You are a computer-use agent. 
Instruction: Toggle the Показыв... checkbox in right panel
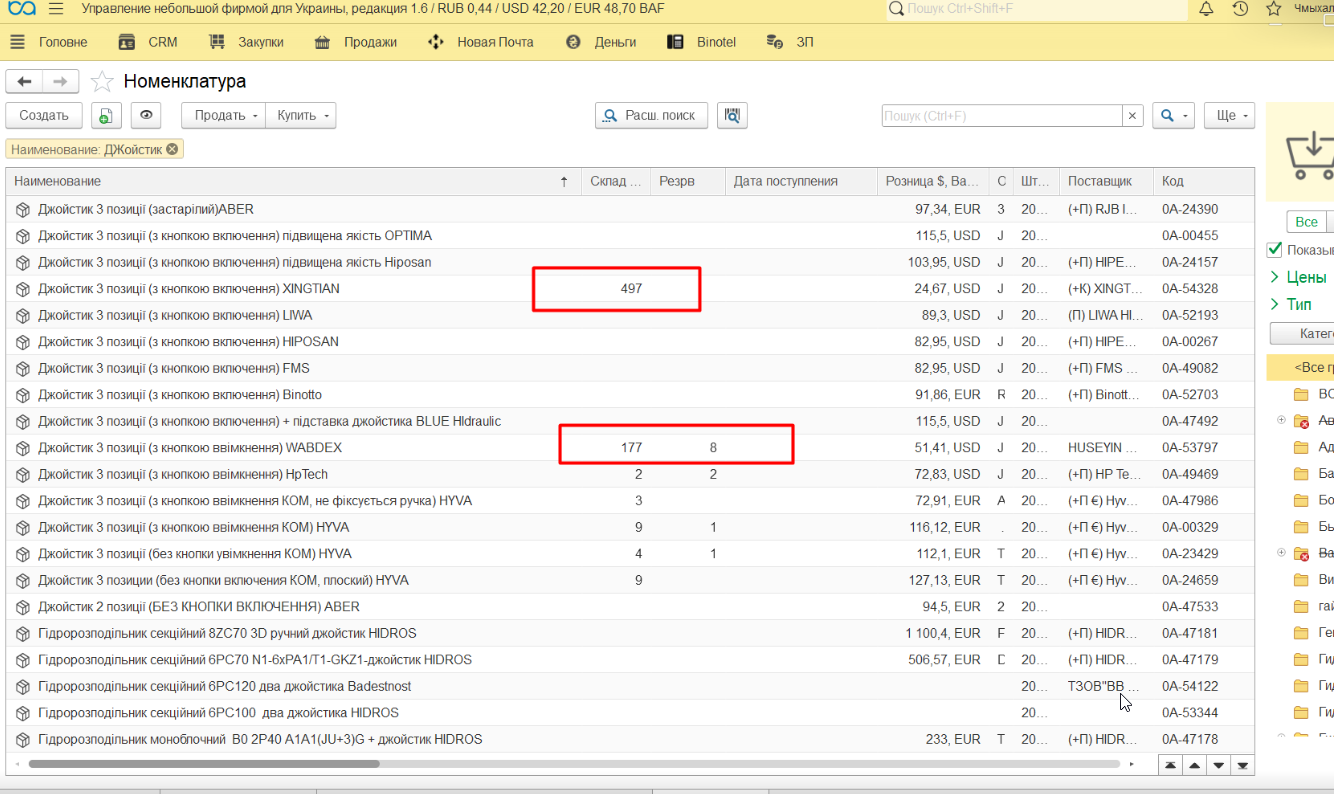[1275, 250]
